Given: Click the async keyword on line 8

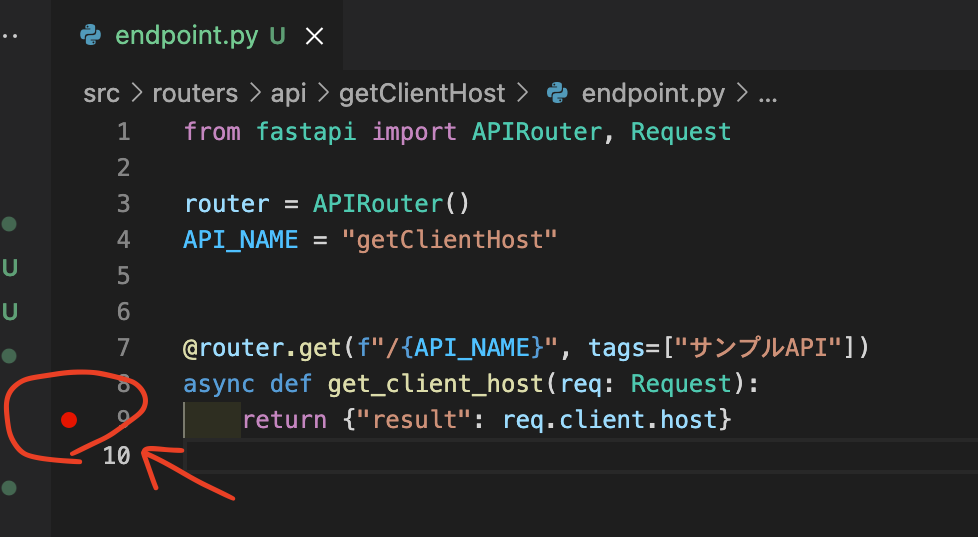Looking at the screenshot, I should click(x=219, y=384).
